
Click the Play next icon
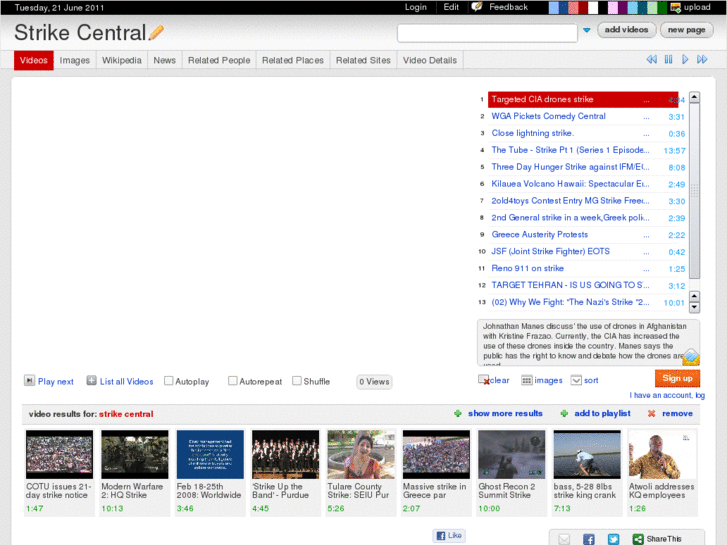click(x=29, y=381)
